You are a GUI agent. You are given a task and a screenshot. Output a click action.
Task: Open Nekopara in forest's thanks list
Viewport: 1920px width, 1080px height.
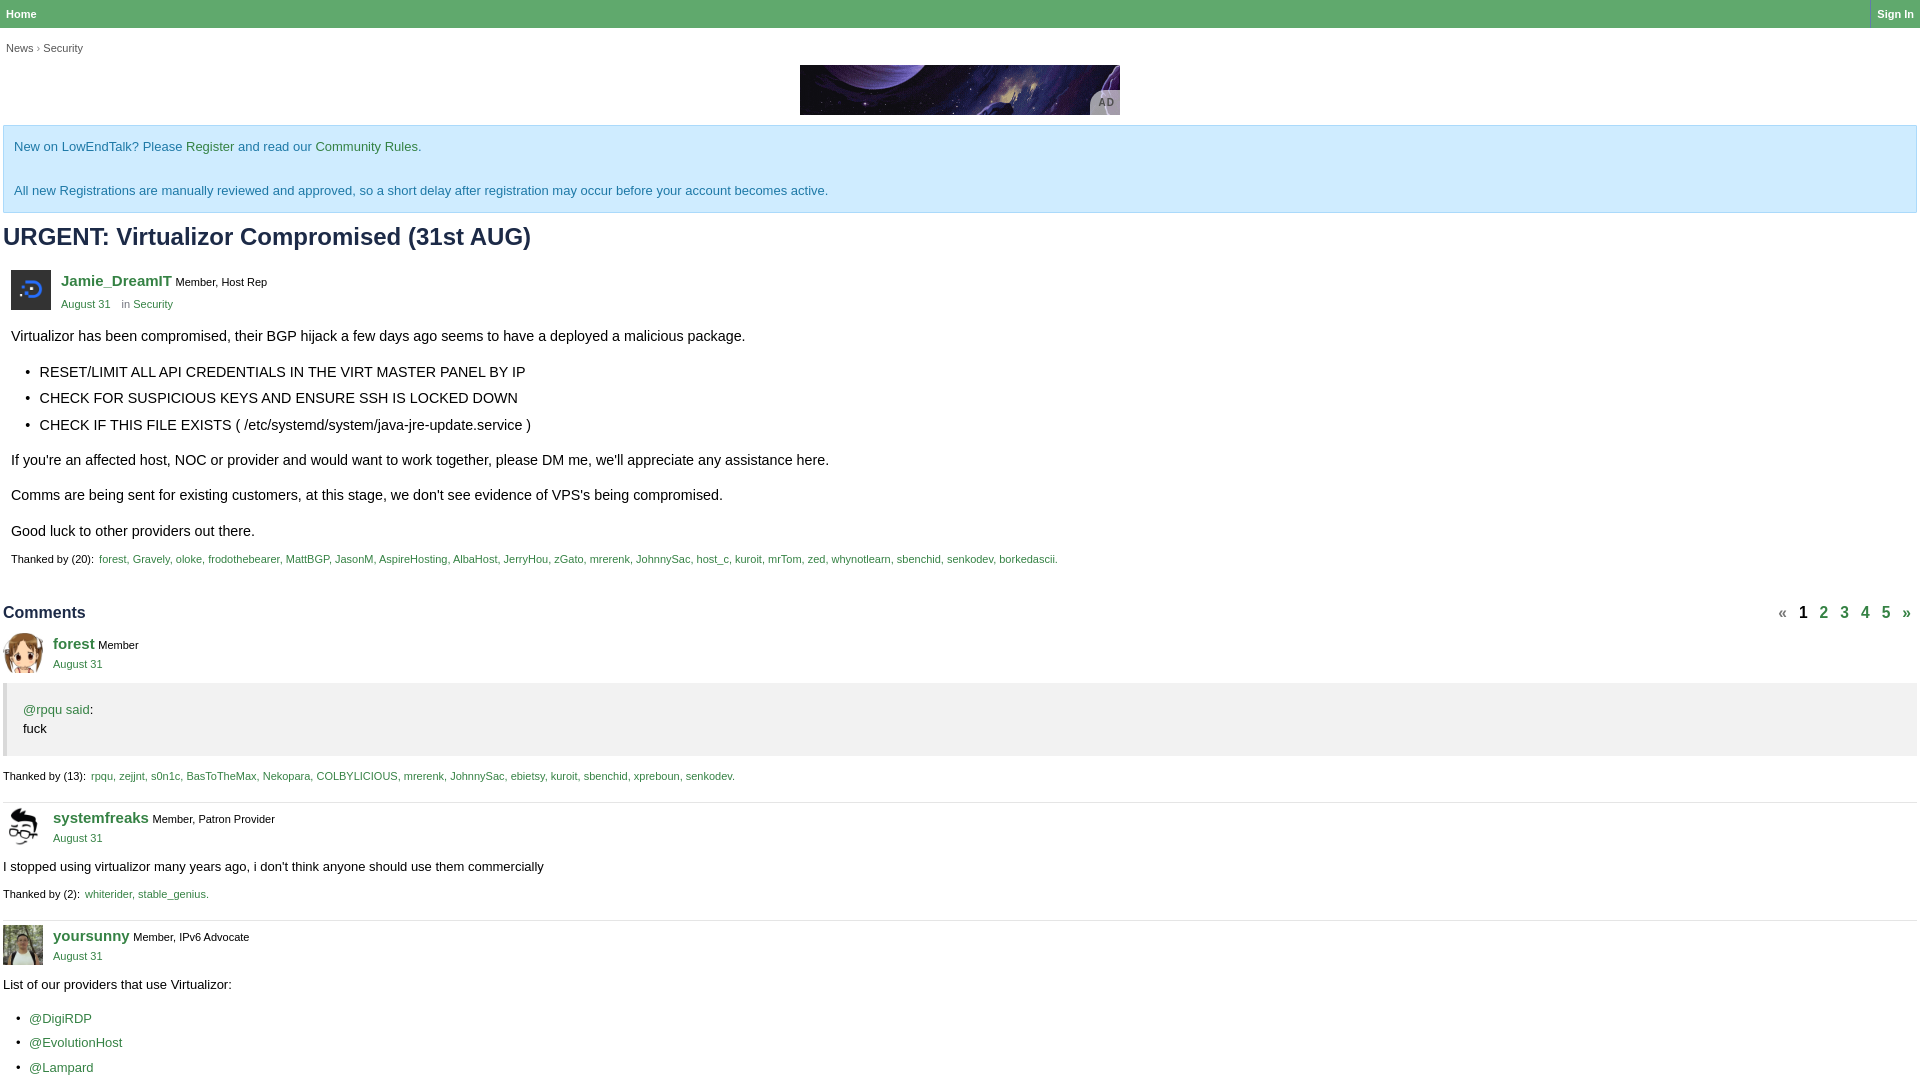pyautogui.click(x=287, y=776)
